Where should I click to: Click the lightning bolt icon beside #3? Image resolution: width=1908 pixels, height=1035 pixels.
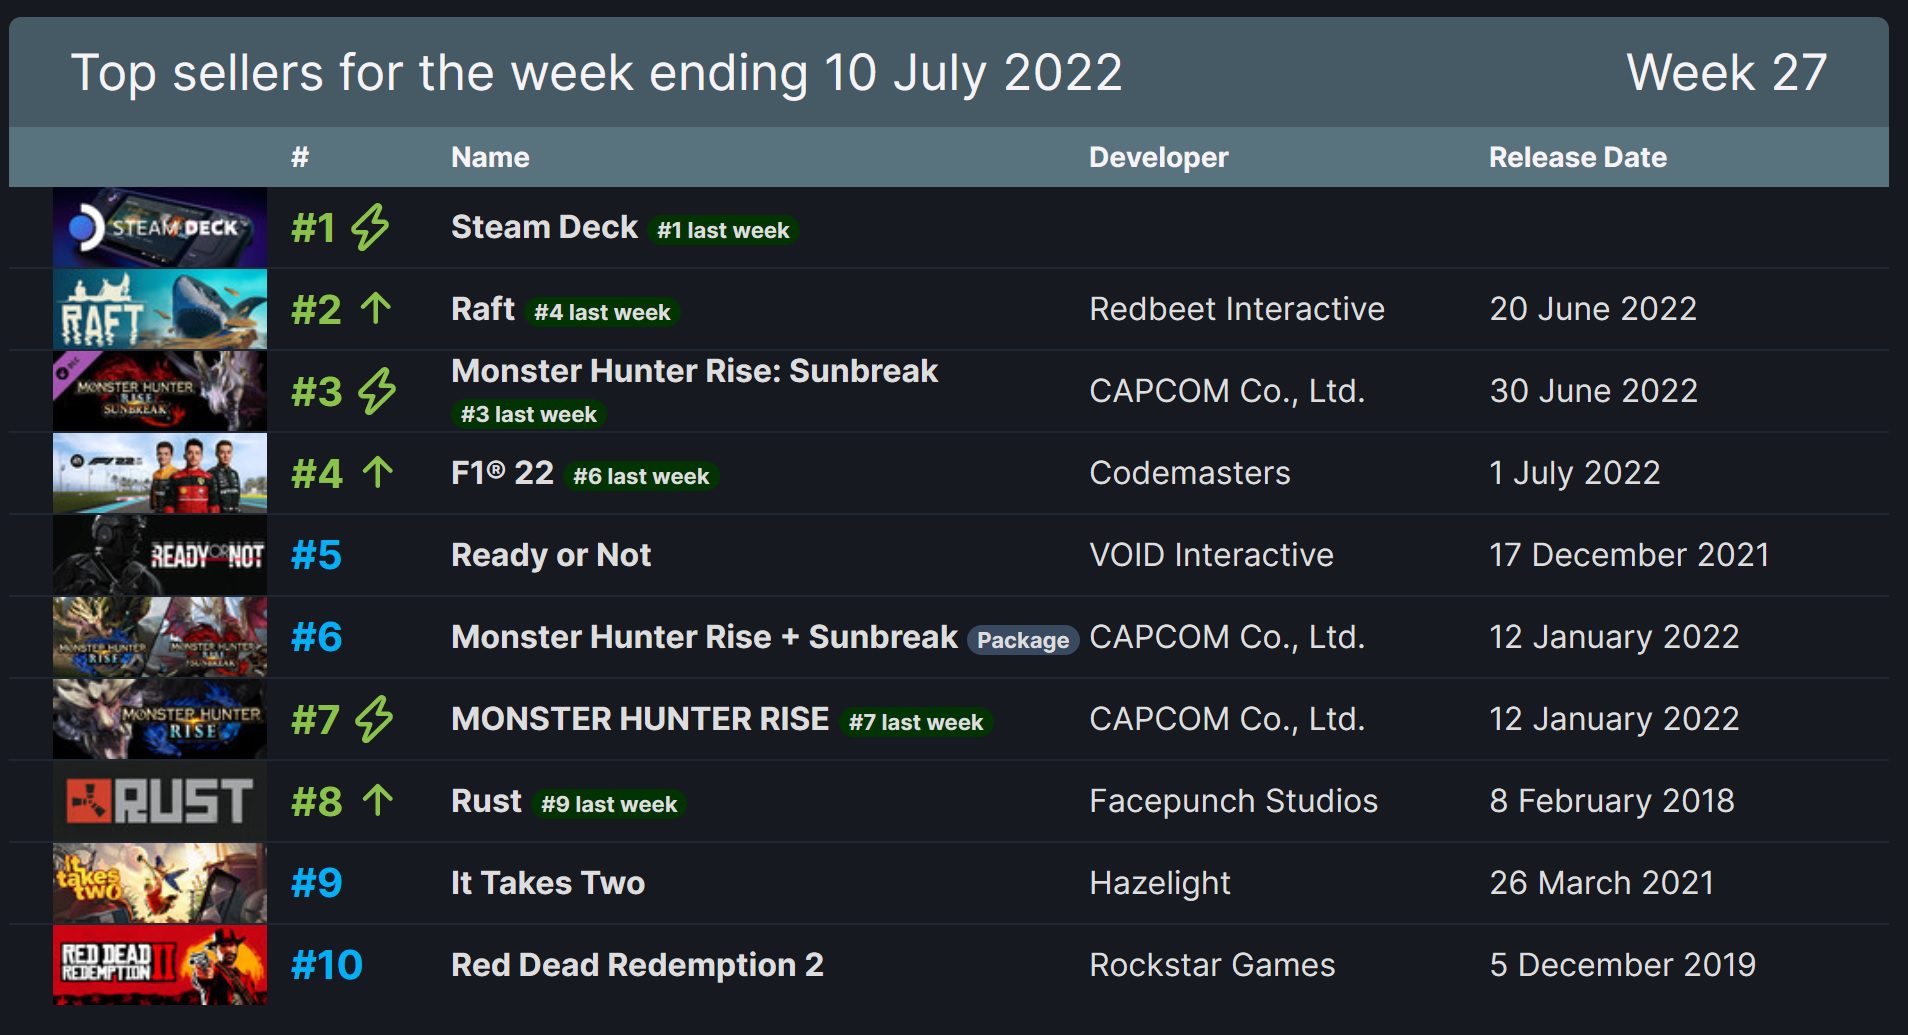click(x=377, y=391)
